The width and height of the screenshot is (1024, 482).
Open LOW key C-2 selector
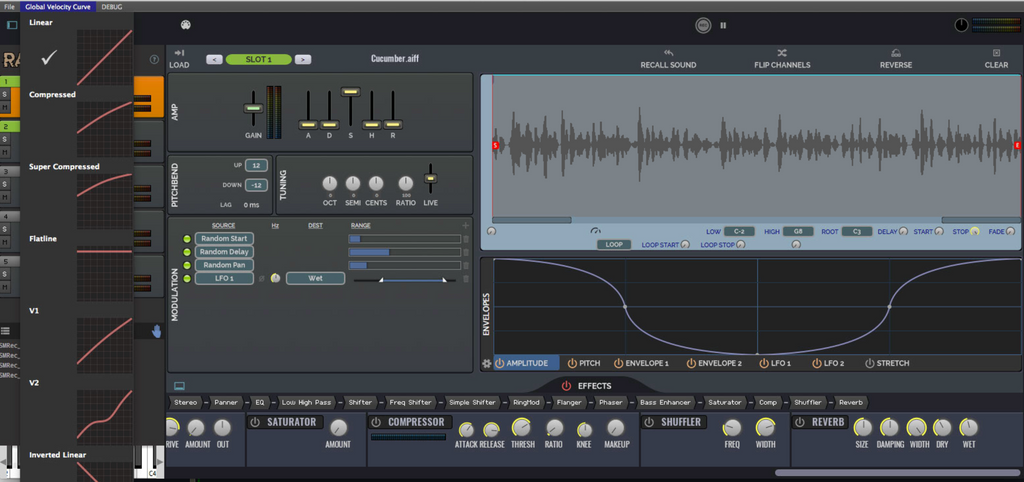pyautogui.click(x=739, y=231)
